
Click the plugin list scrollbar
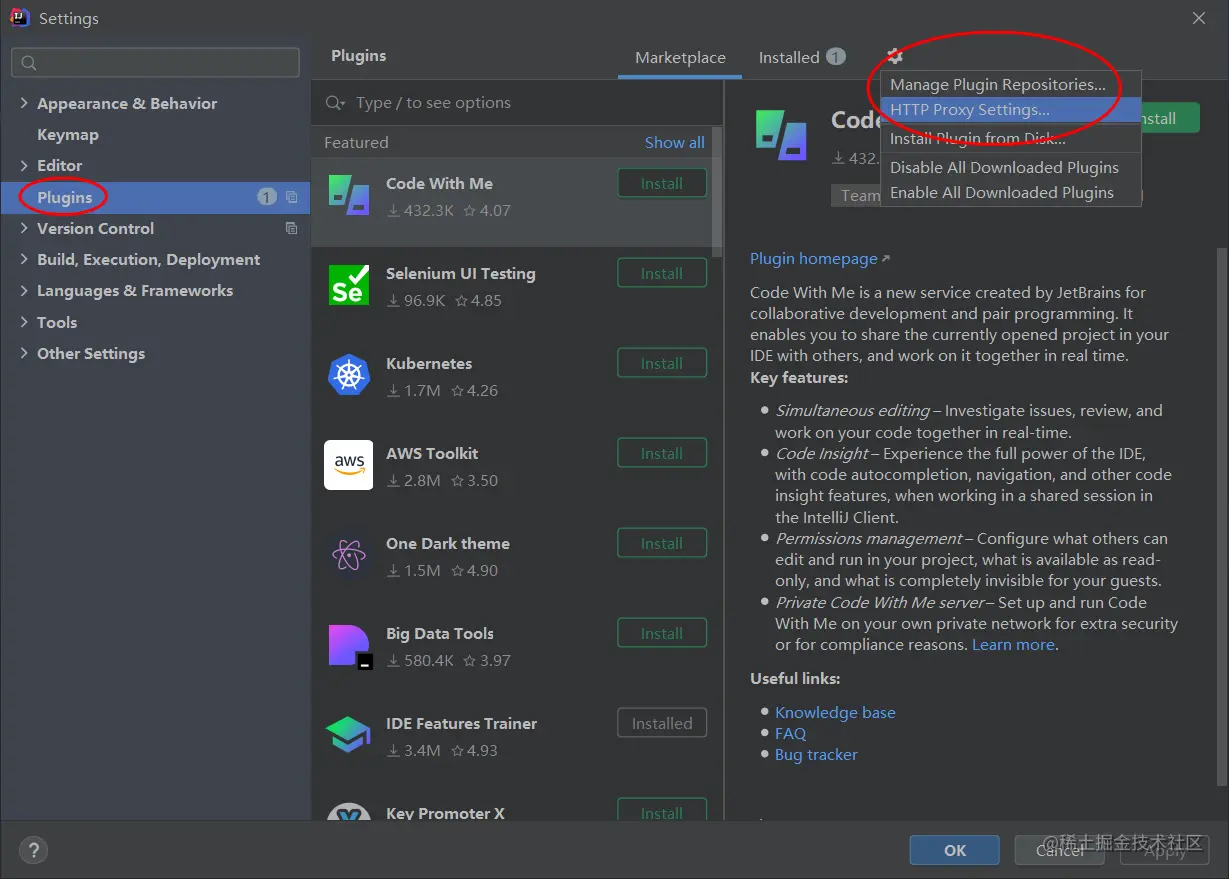point(716,190)
